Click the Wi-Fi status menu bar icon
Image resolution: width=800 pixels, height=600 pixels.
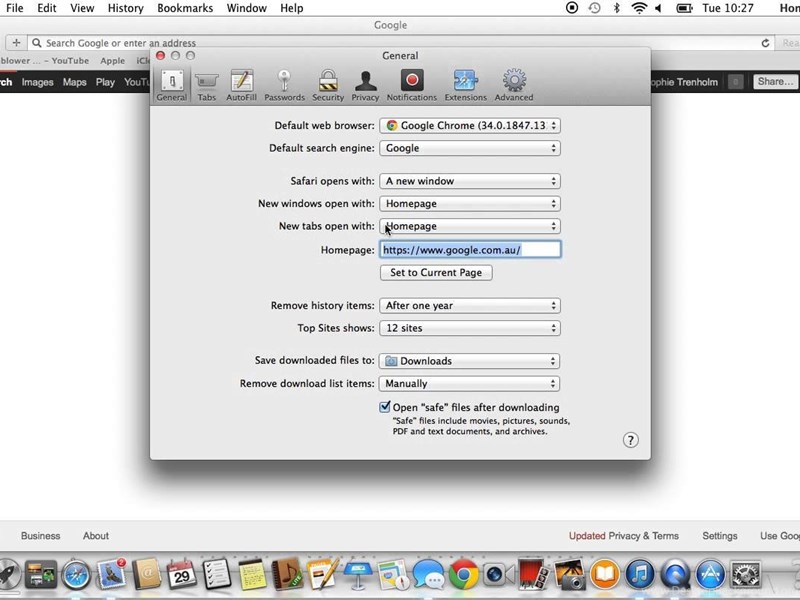pos(639,8)
